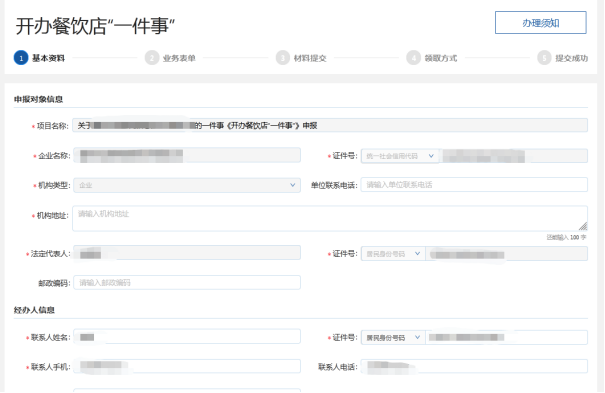Viewport: 605px width, 393px height.
Task: Go to step 2 业务表单
Action: click(170, 58)
